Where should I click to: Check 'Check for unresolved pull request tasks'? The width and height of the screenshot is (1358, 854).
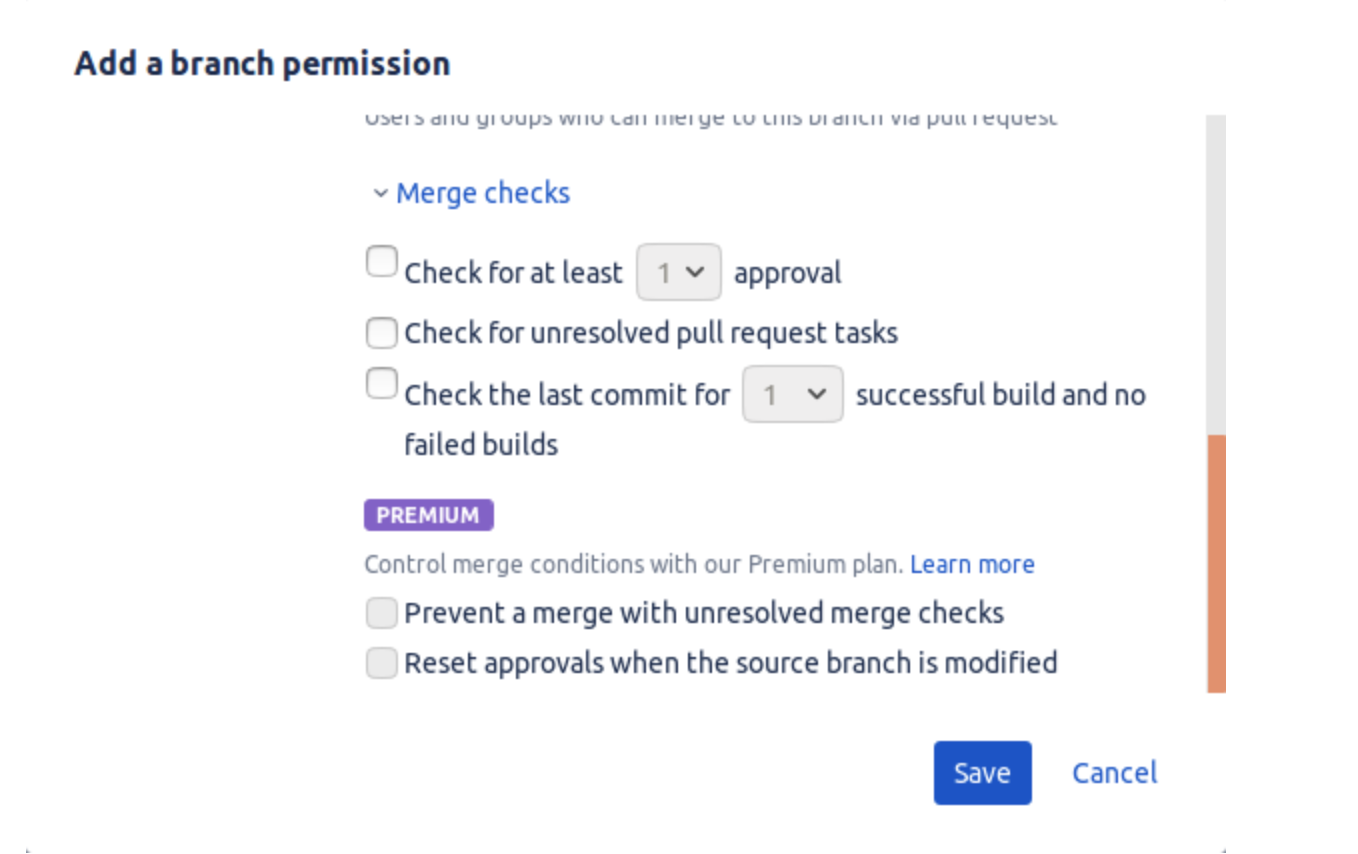coord(381,332)
